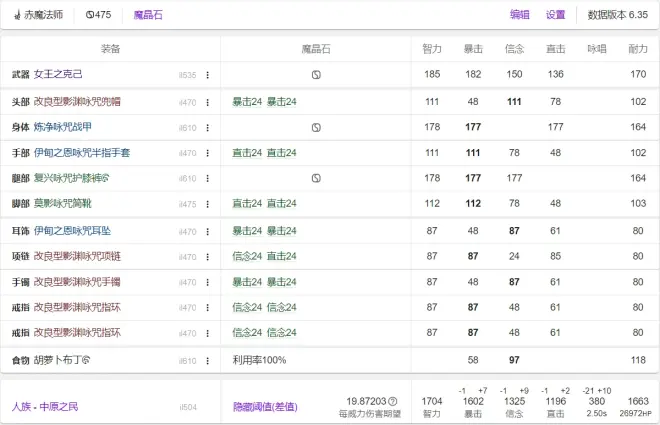660x425 pixels.
Task: Open options menu for 莫影咏咒筒靴 feet row
Action: pos(207,204)
